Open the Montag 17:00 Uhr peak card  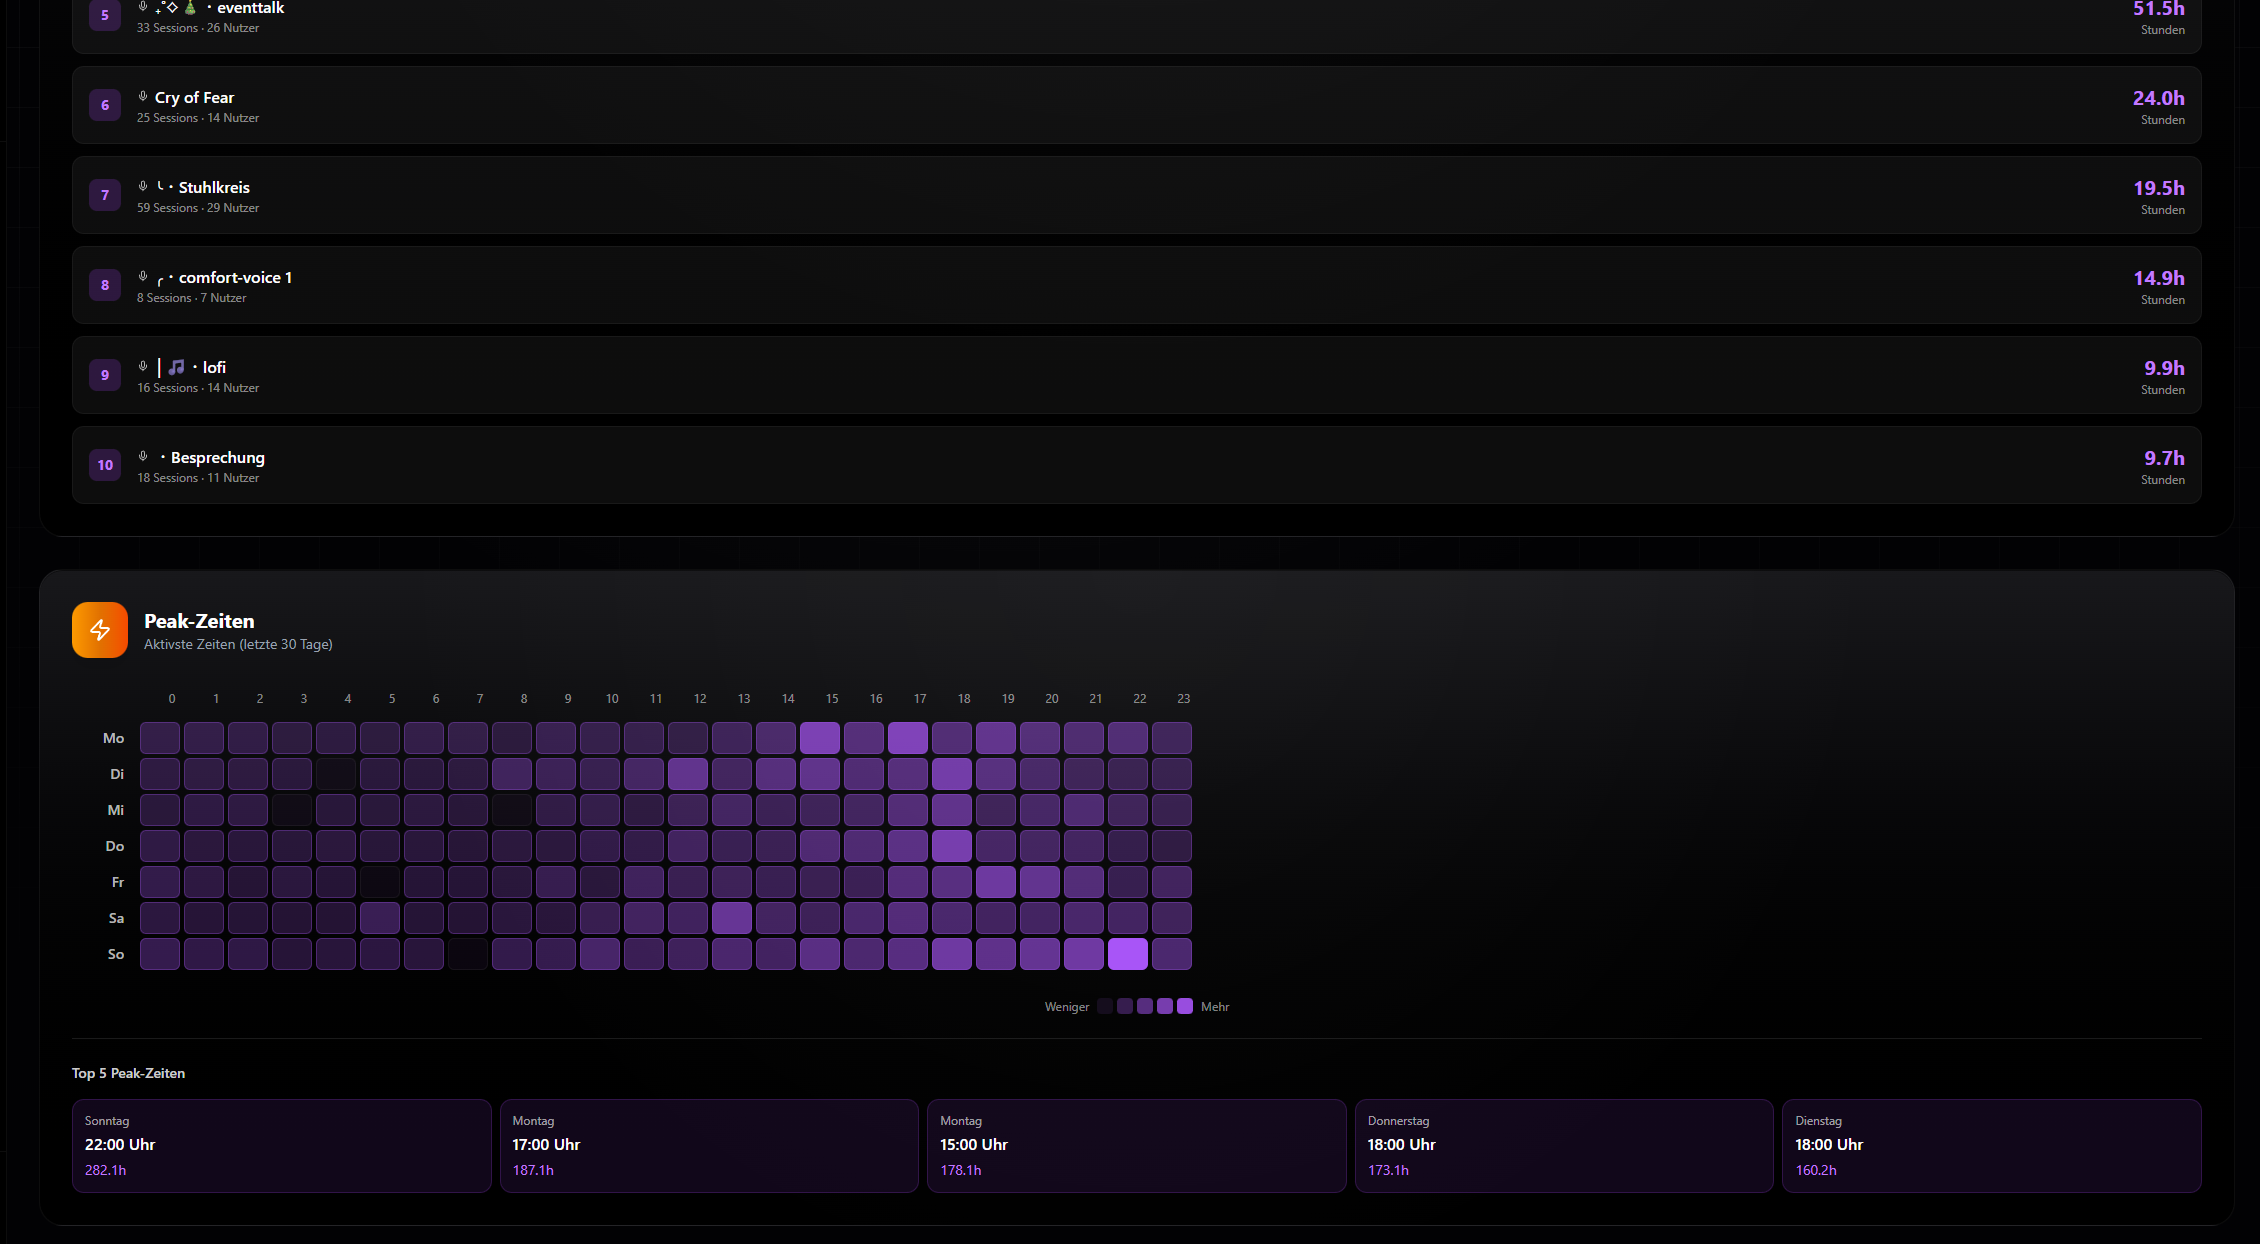tap(709, 1145)
